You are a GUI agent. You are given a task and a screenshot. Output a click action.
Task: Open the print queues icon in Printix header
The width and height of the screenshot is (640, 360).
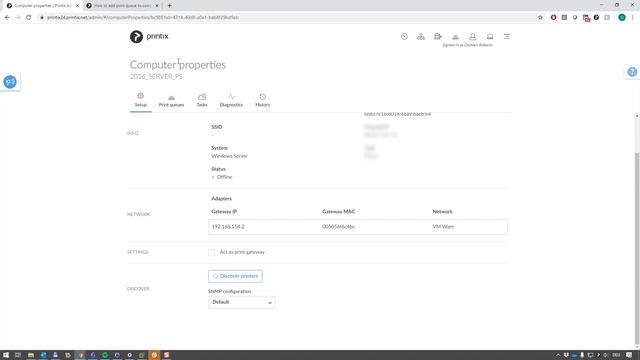click(x=438, y=36)
